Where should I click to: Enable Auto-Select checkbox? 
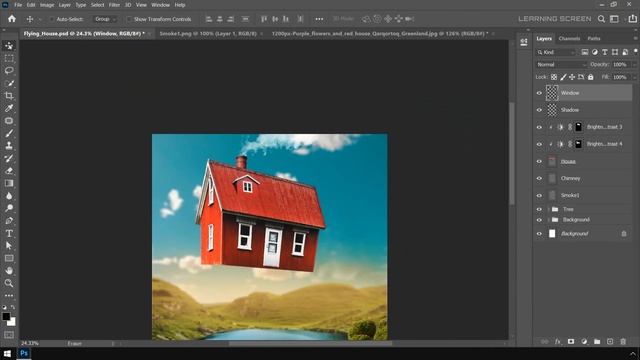click(x=52, y=19)
